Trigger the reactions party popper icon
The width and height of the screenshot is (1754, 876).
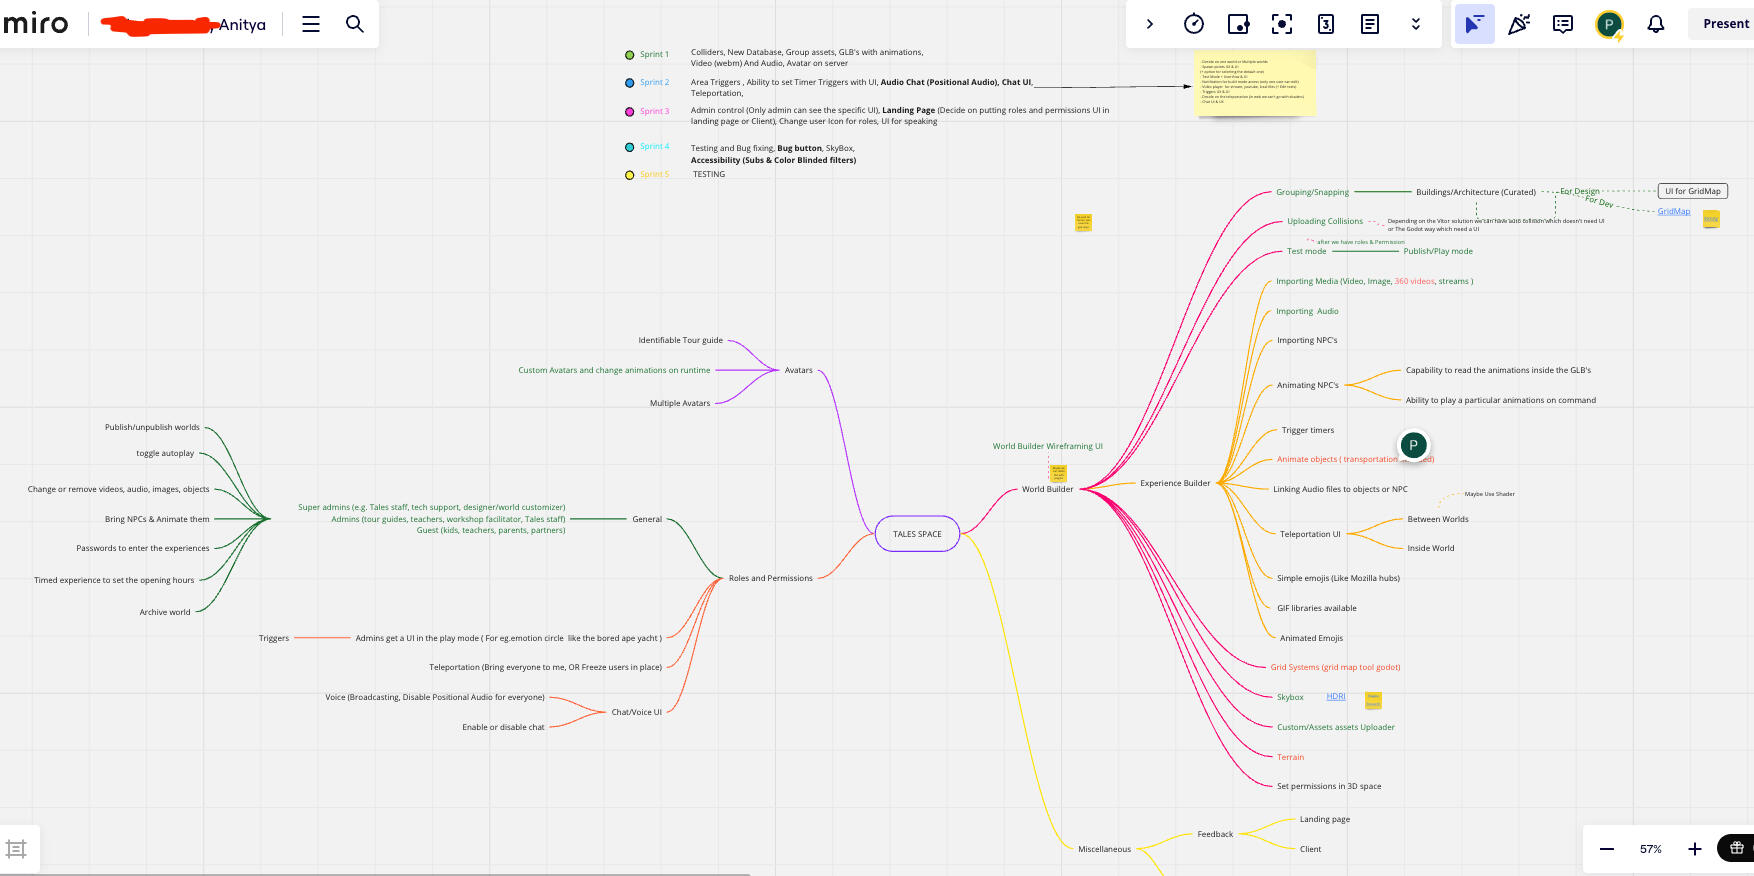tap(1519, 24)
